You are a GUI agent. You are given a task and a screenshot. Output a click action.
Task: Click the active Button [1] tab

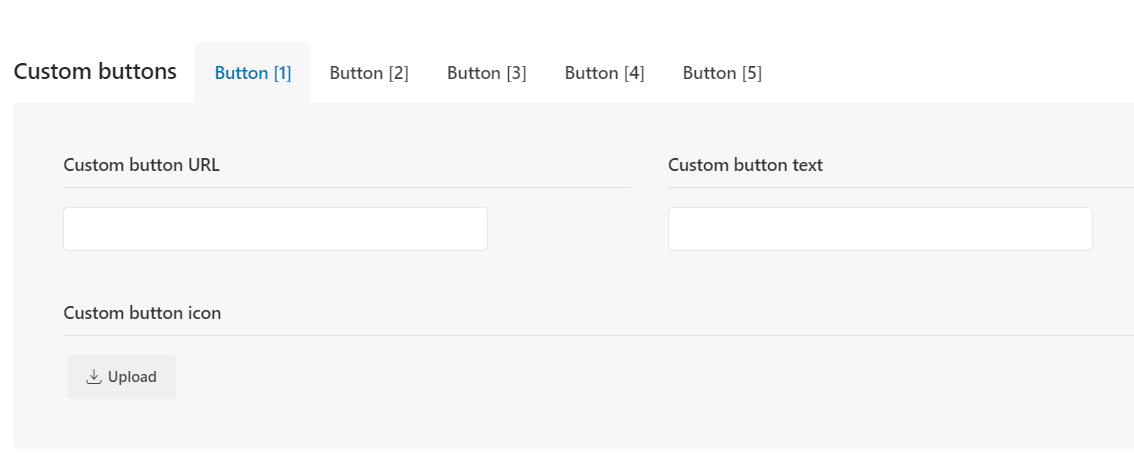[x=252, y=73]
